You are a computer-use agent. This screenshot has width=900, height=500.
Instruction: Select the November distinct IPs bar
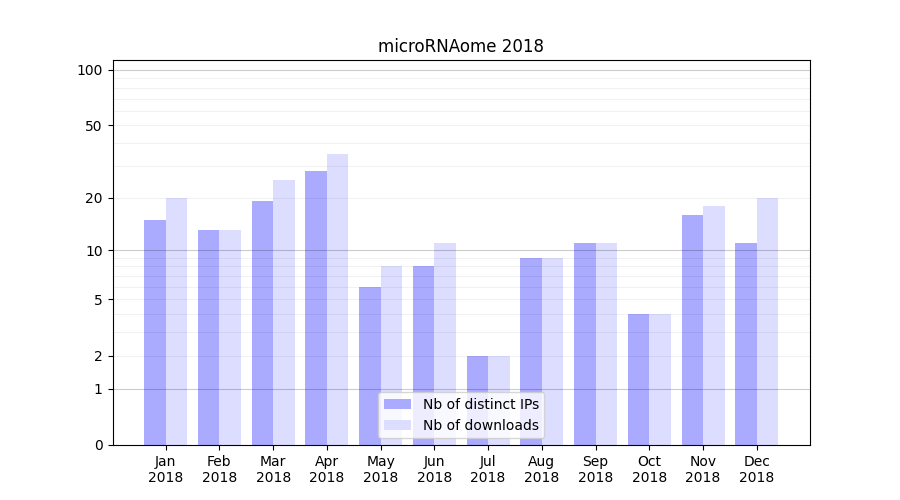692,330
